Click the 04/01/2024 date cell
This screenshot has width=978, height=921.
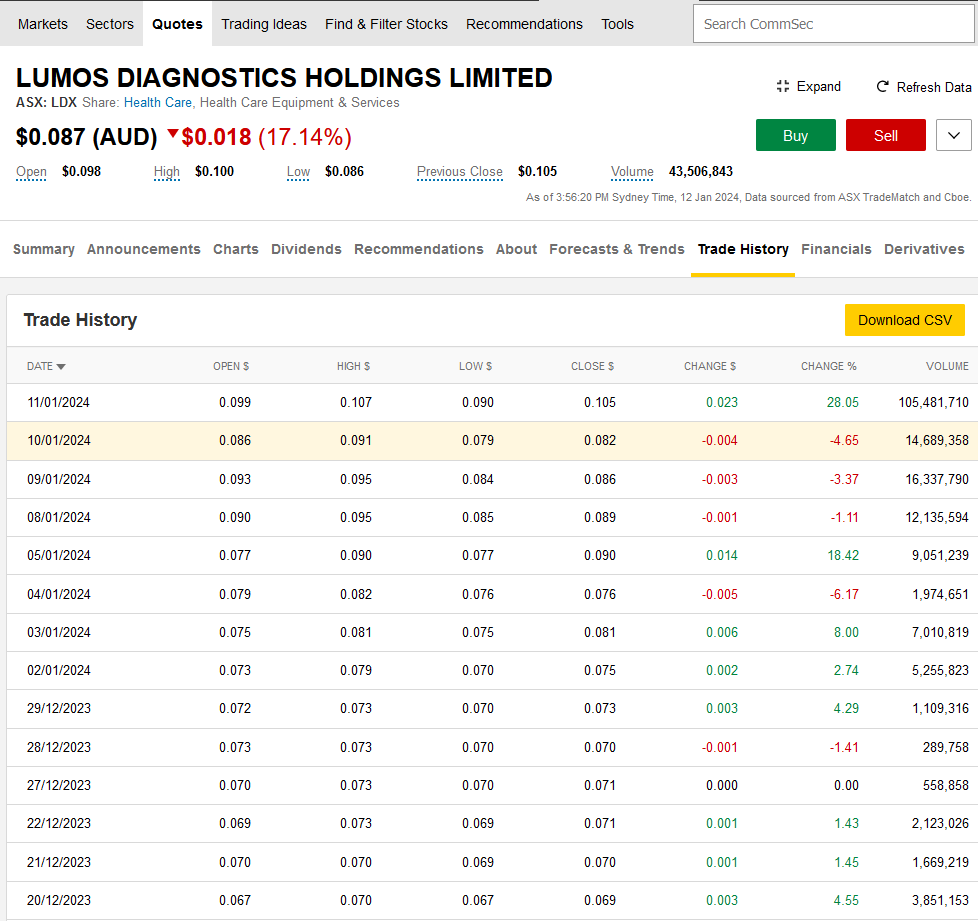point(59,594)
